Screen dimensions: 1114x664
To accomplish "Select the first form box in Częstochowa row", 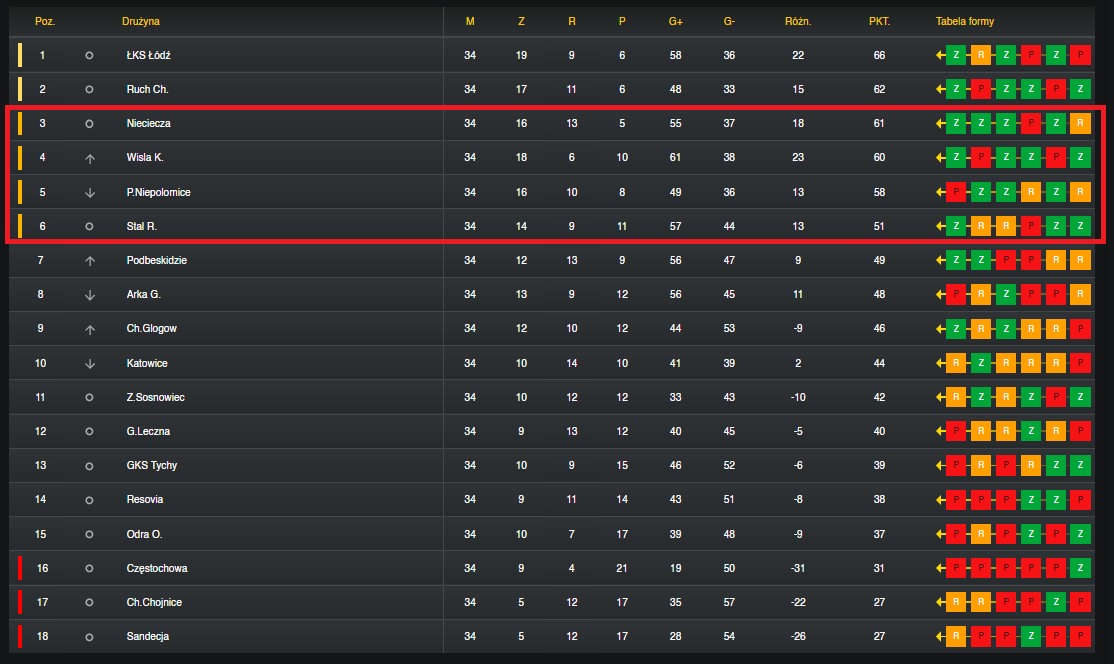I will pos(956,568).
